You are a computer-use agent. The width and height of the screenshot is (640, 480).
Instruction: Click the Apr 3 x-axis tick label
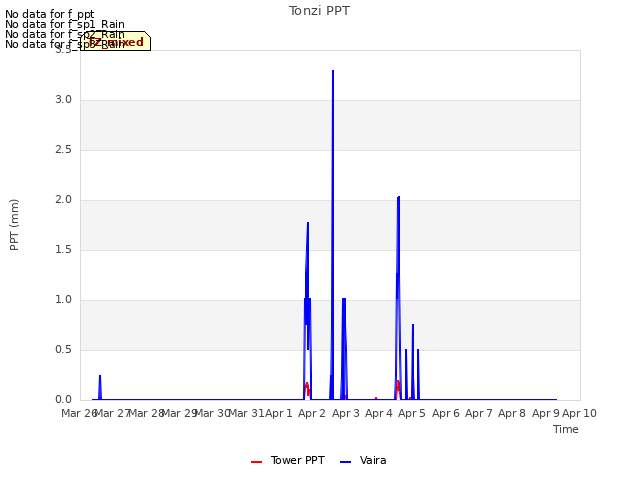click(345, 413)
